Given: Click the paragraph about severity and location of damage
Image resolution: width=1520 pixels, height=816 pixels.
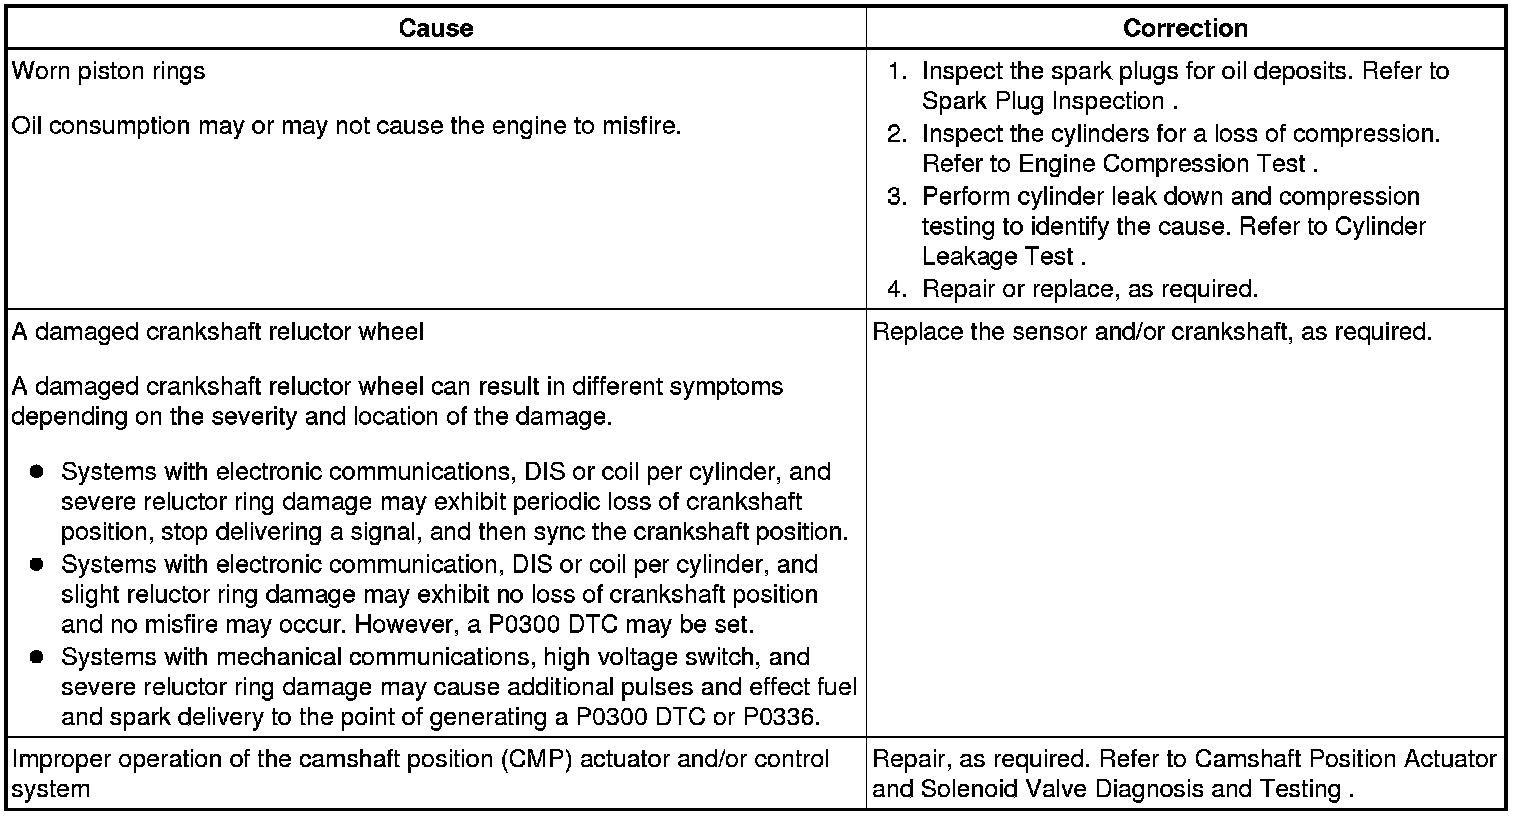Looking at the screenshot, I should pos(397,401).
